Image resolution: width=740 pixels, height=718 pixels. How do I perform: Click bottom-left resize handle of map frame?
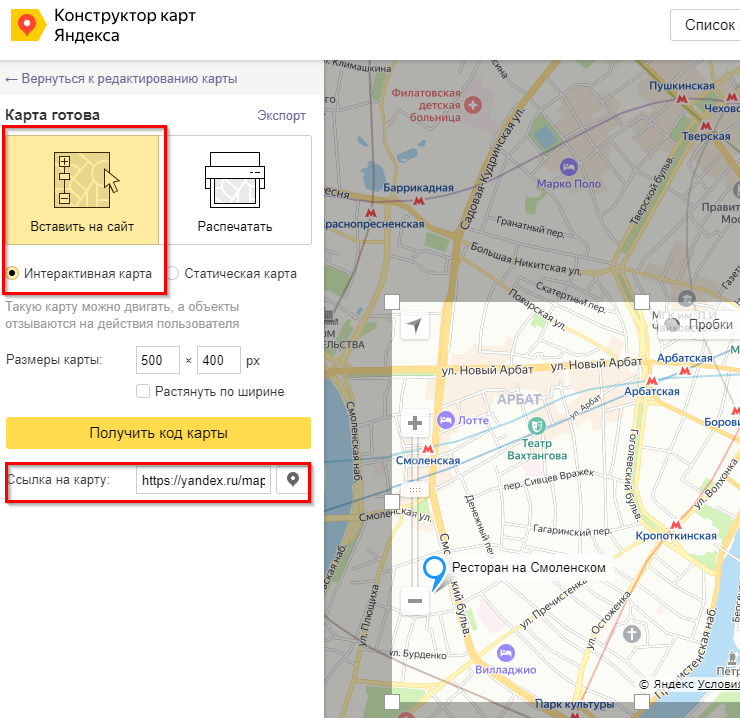392,701
